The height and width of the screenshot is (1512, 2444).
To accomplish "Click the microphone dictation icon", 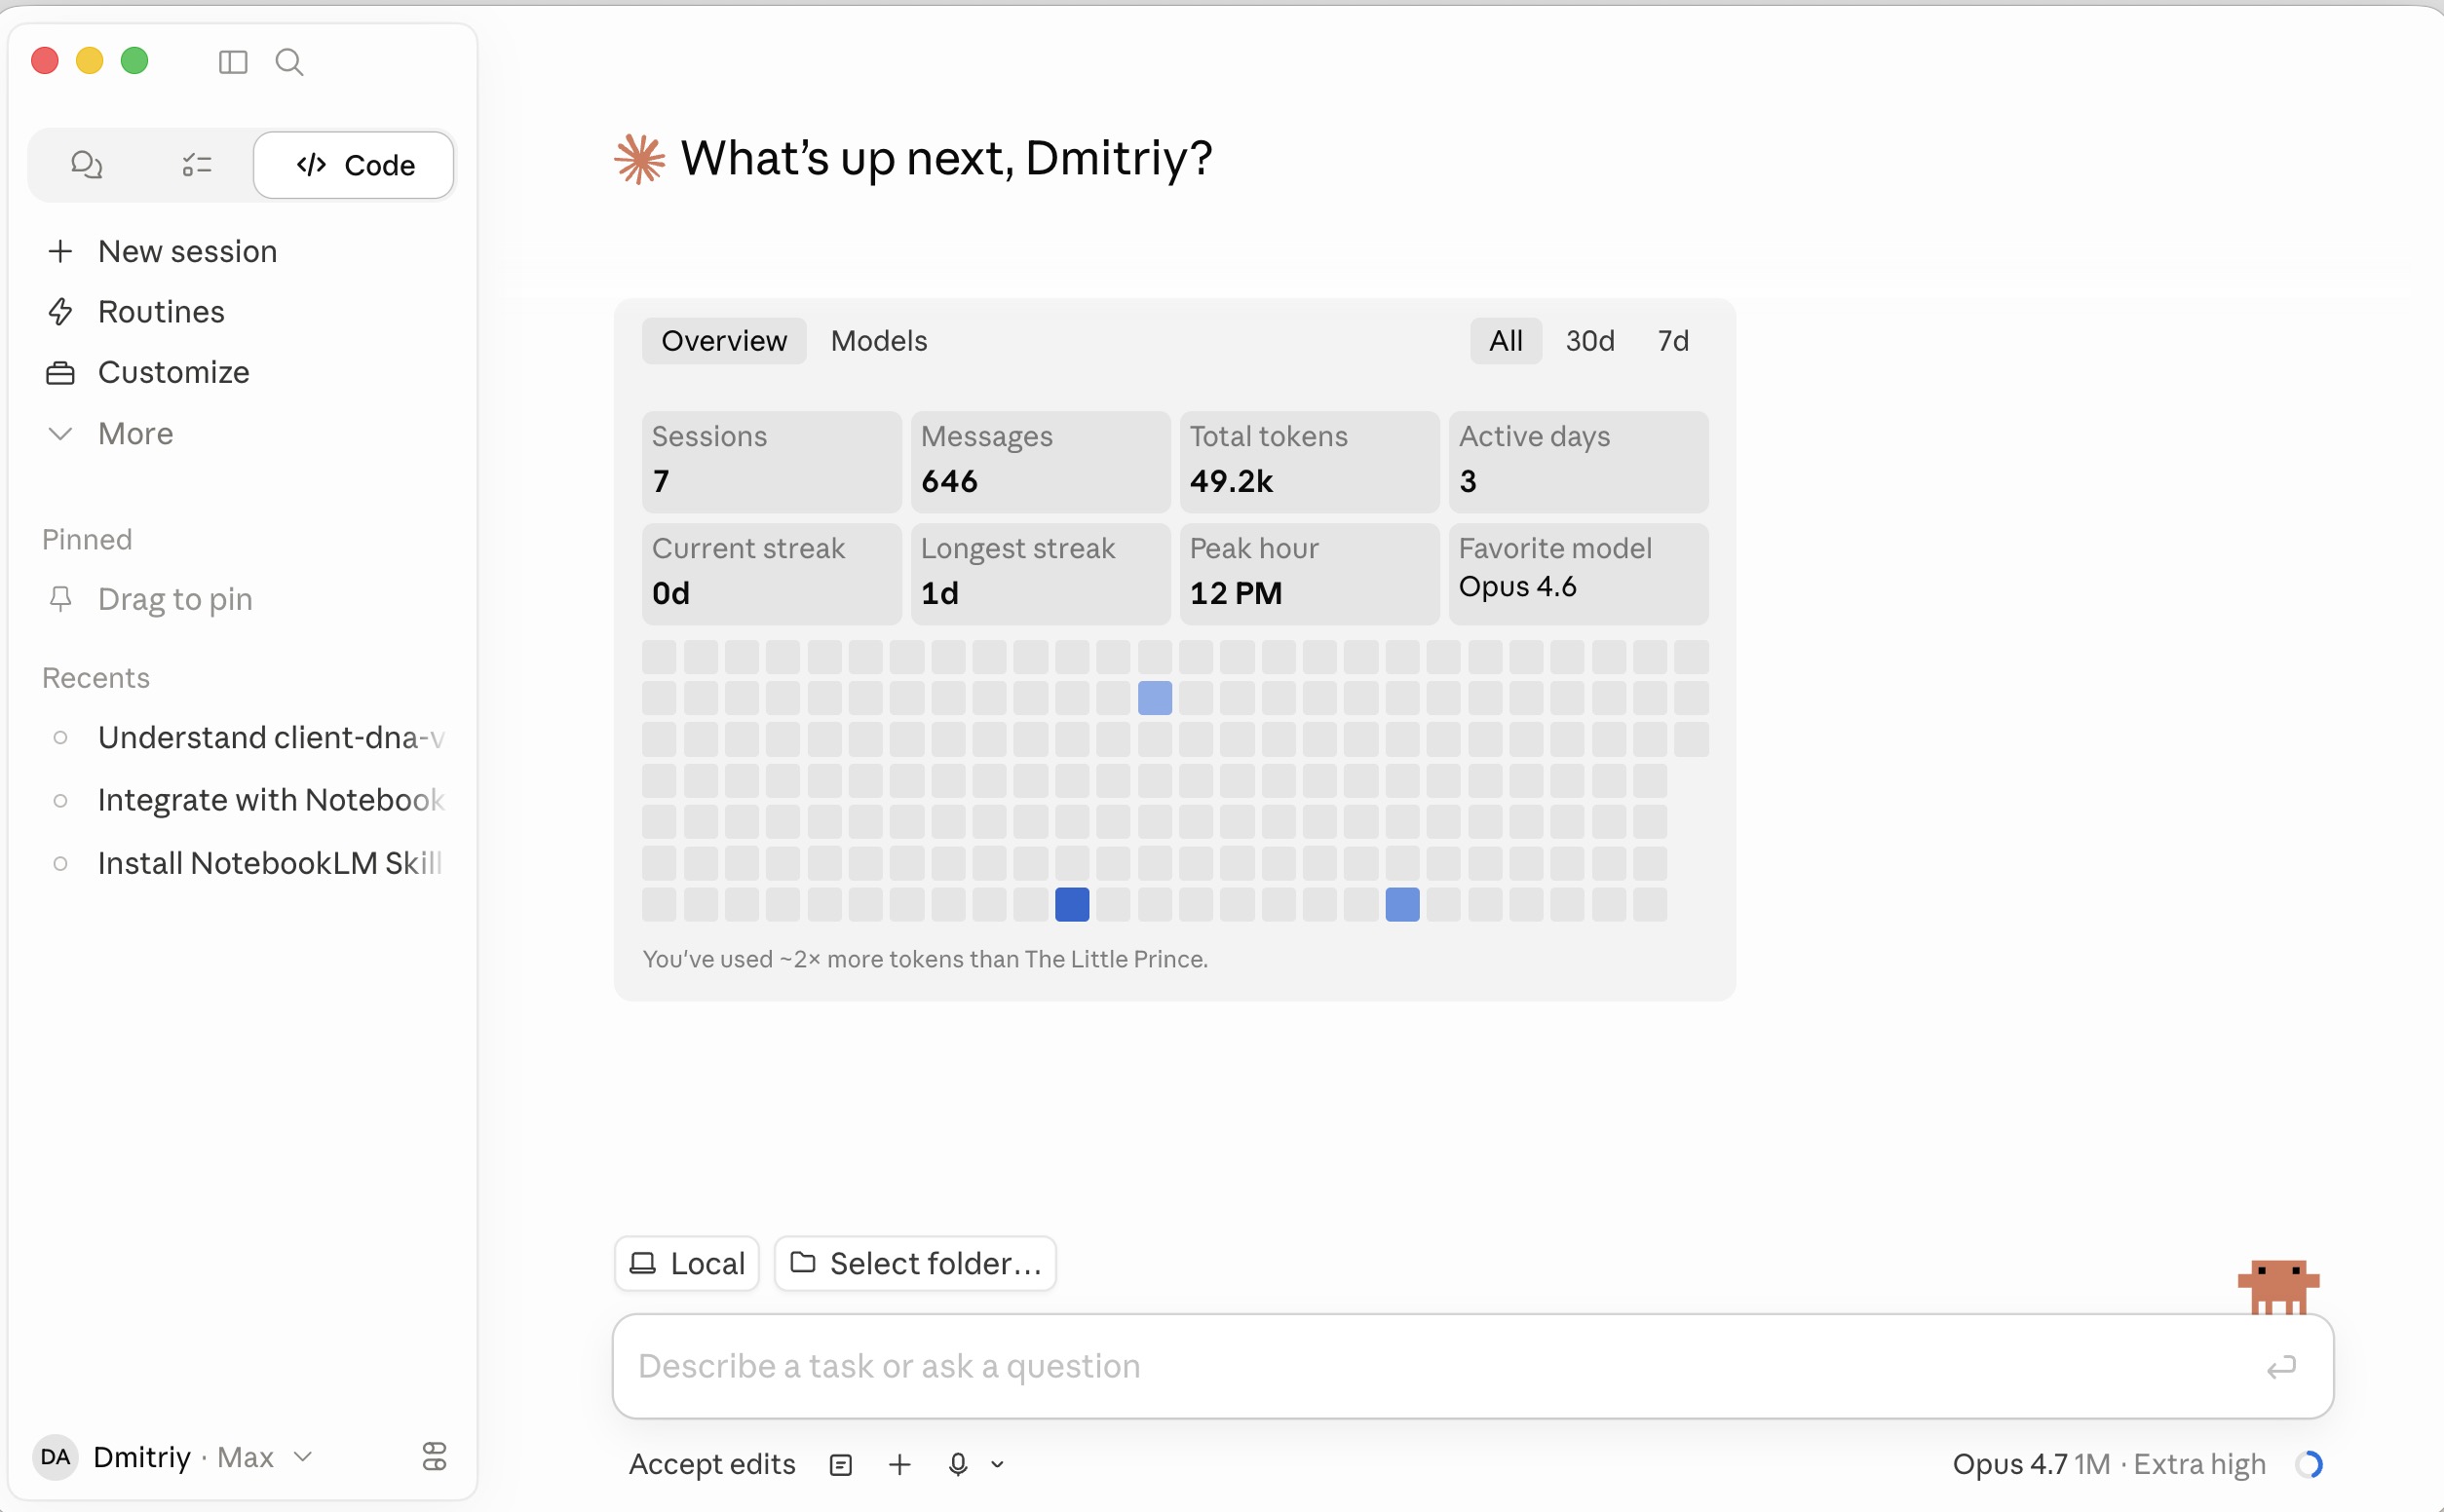I will point(958,1464).
